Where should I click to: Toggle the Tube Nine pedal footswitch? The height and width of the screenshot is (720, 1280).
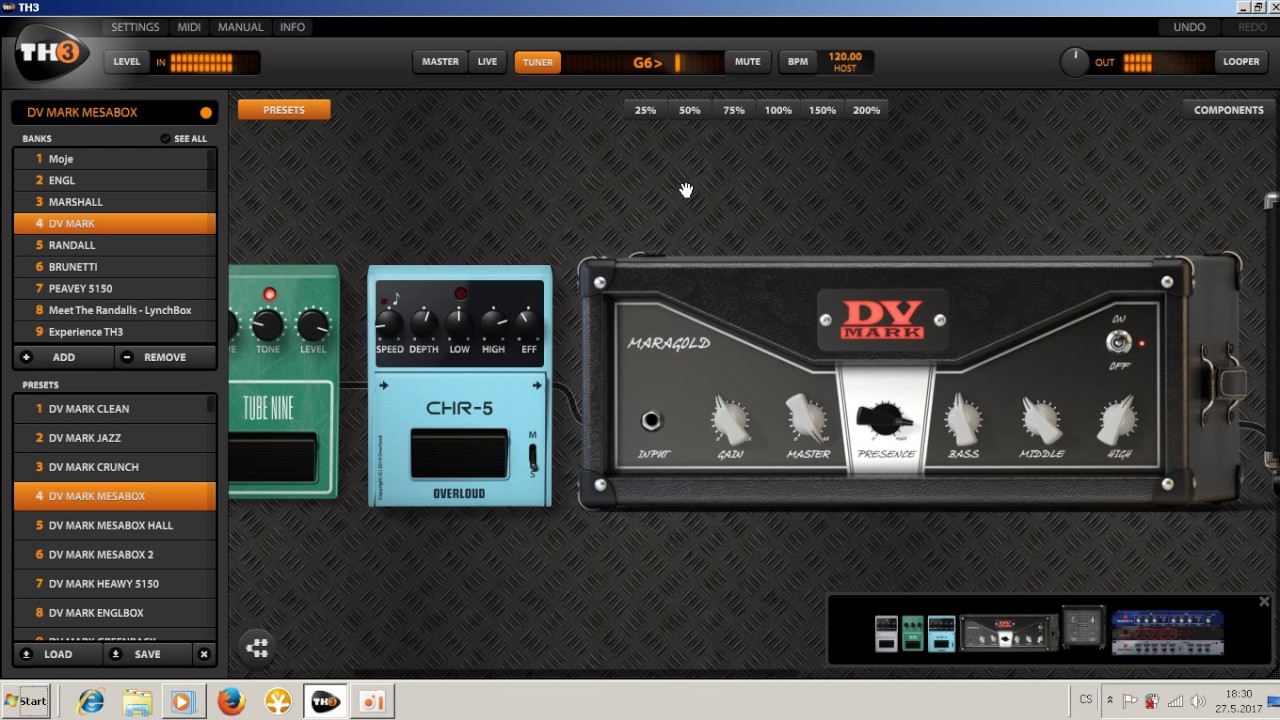pyautogui.click(x=273, y=459)
